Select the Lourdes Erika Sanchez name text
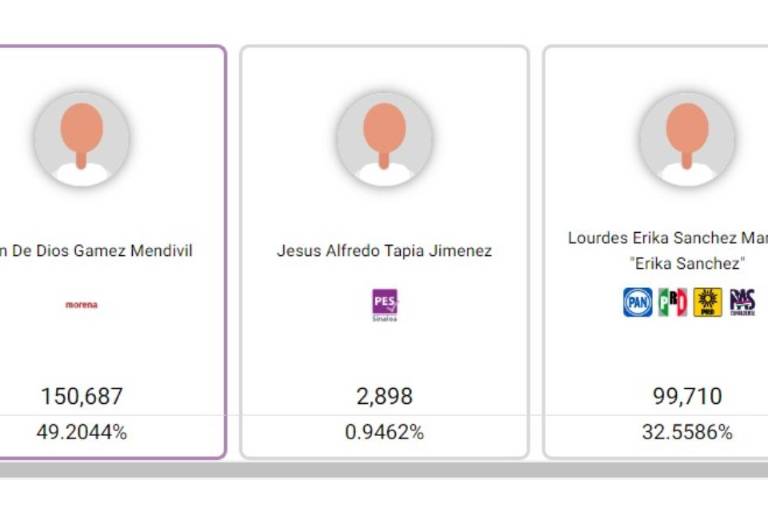This screenshot has height=512, width=768. click(667, 238)
